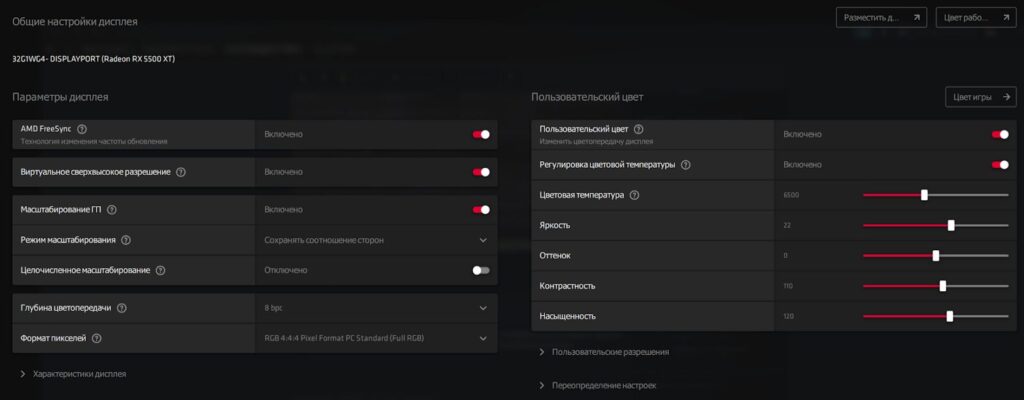
Task: Click the help icon next to AMD FreeSync
Action: click(82, 129)
